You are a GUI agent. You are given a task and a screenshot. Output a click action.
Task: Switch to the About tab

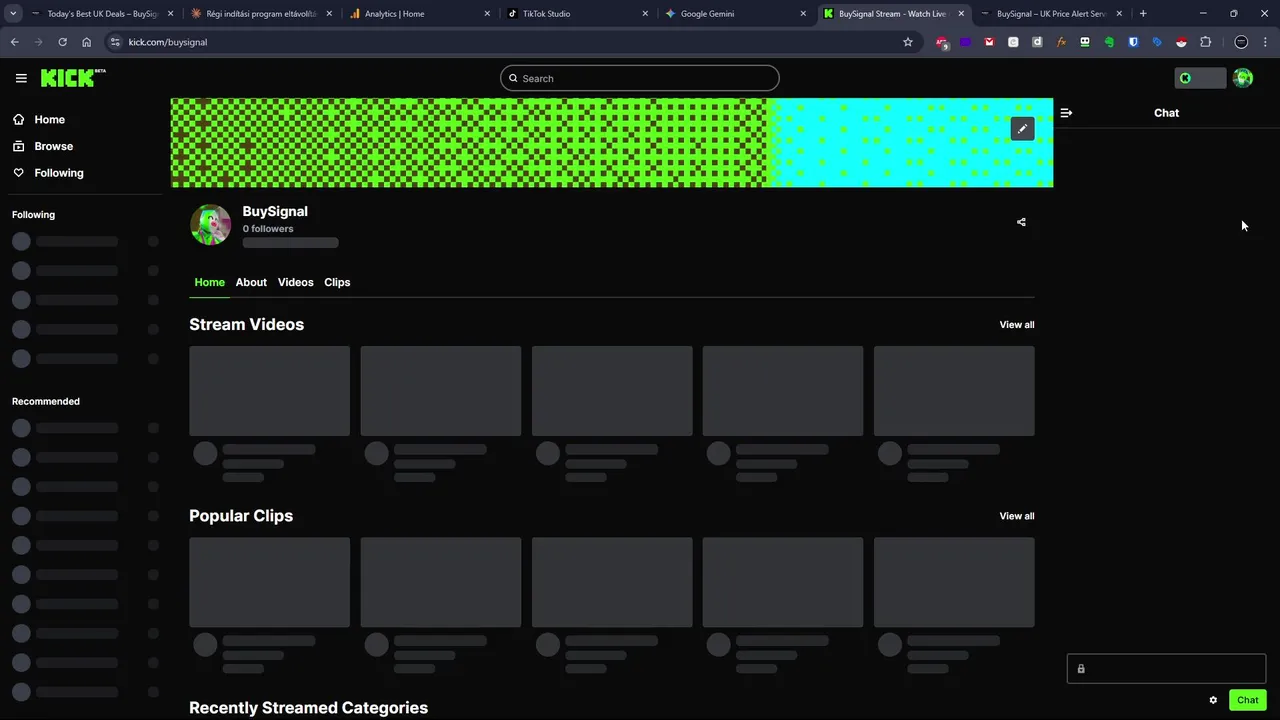click(x=251, y=282)
